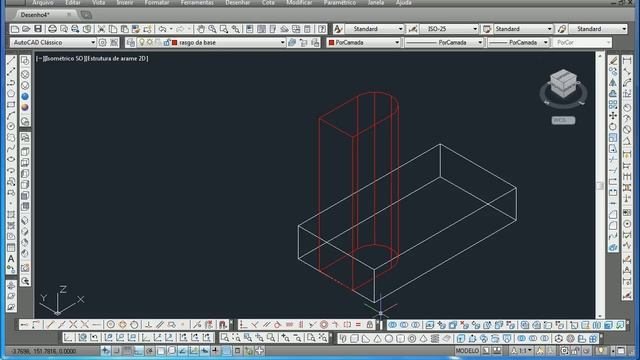Click the vertical scrollbar of drawing area

point(600,185)
